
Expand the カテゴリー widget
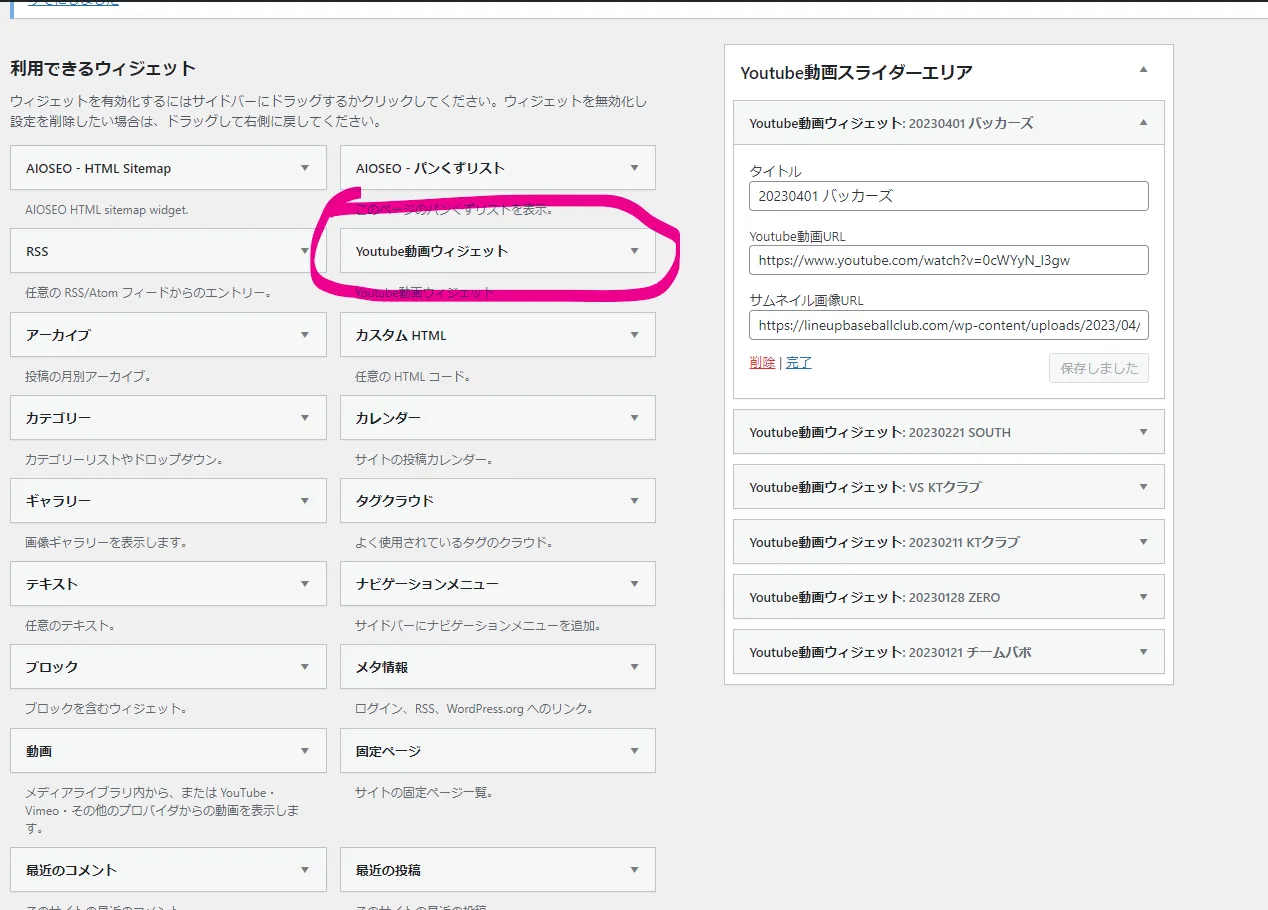pos(305,418)
